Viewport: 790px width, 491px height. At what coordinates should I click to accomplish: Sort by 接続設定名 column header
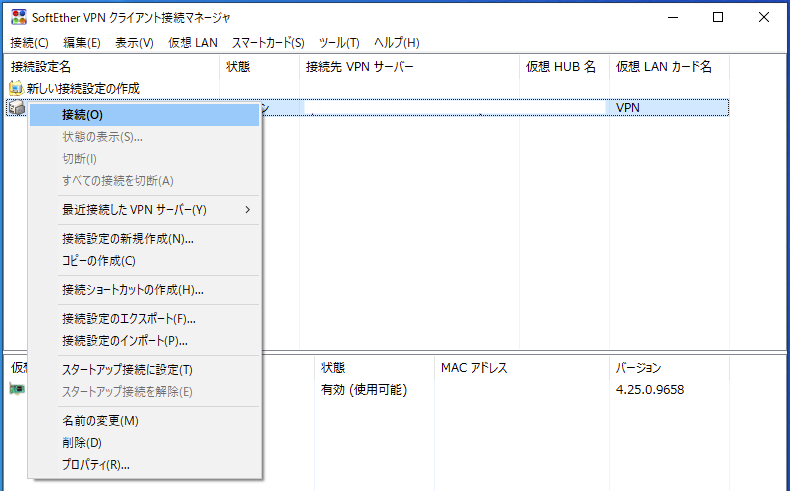coord(112,67)
